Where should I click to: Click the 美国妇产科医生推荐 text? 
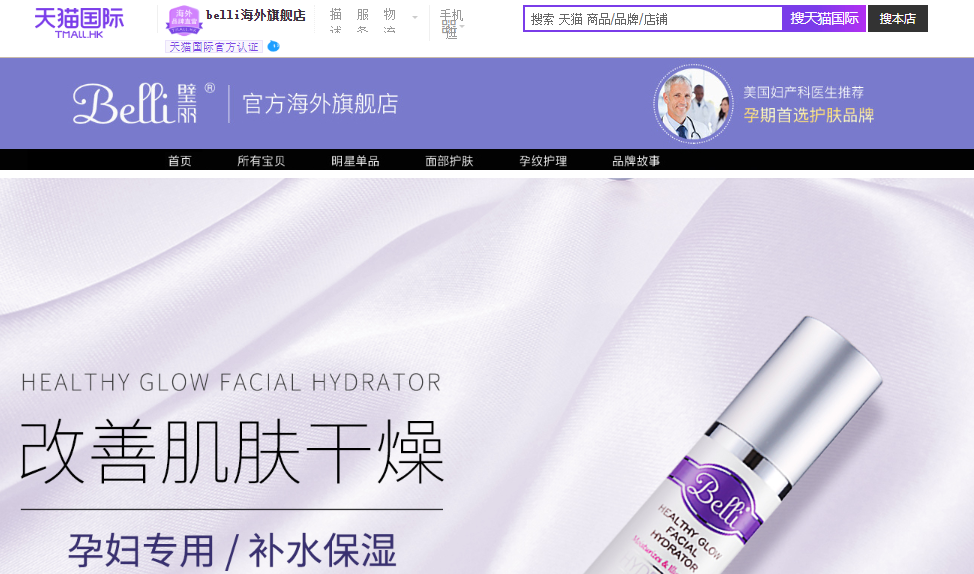[804, 93]
